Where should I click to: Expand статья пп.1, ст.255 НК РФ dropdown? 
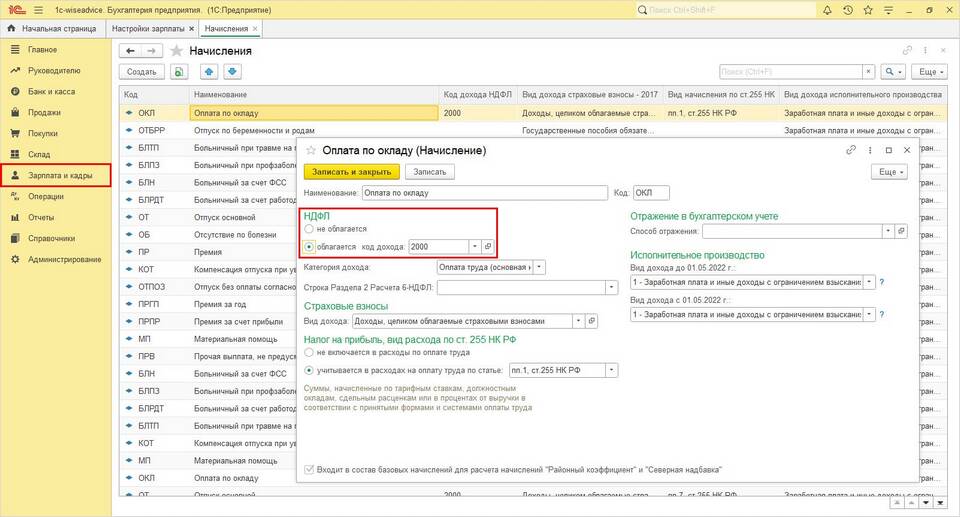coord(612,371)
